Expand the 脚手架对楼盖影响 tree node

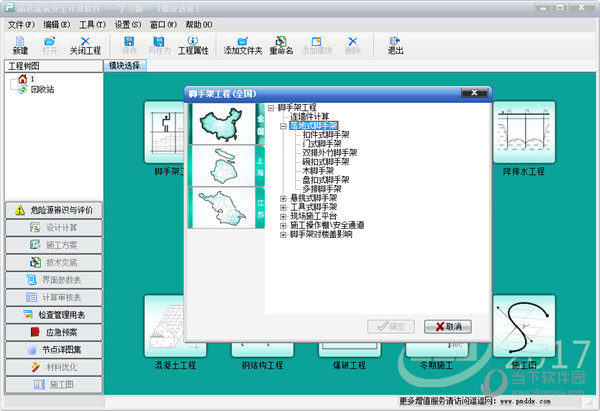[x=283, y=235]
